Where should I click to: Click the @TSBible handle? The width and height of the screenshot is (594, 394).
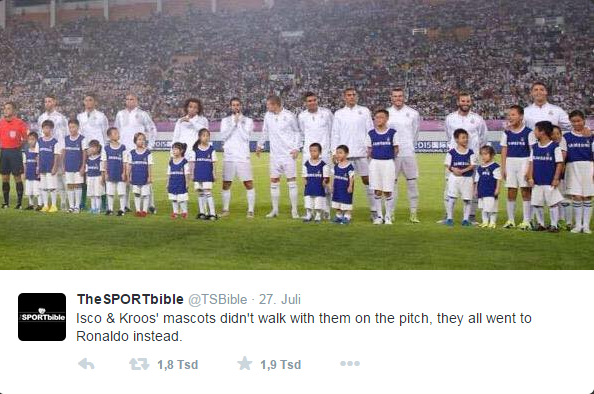(x=218, y=299)
